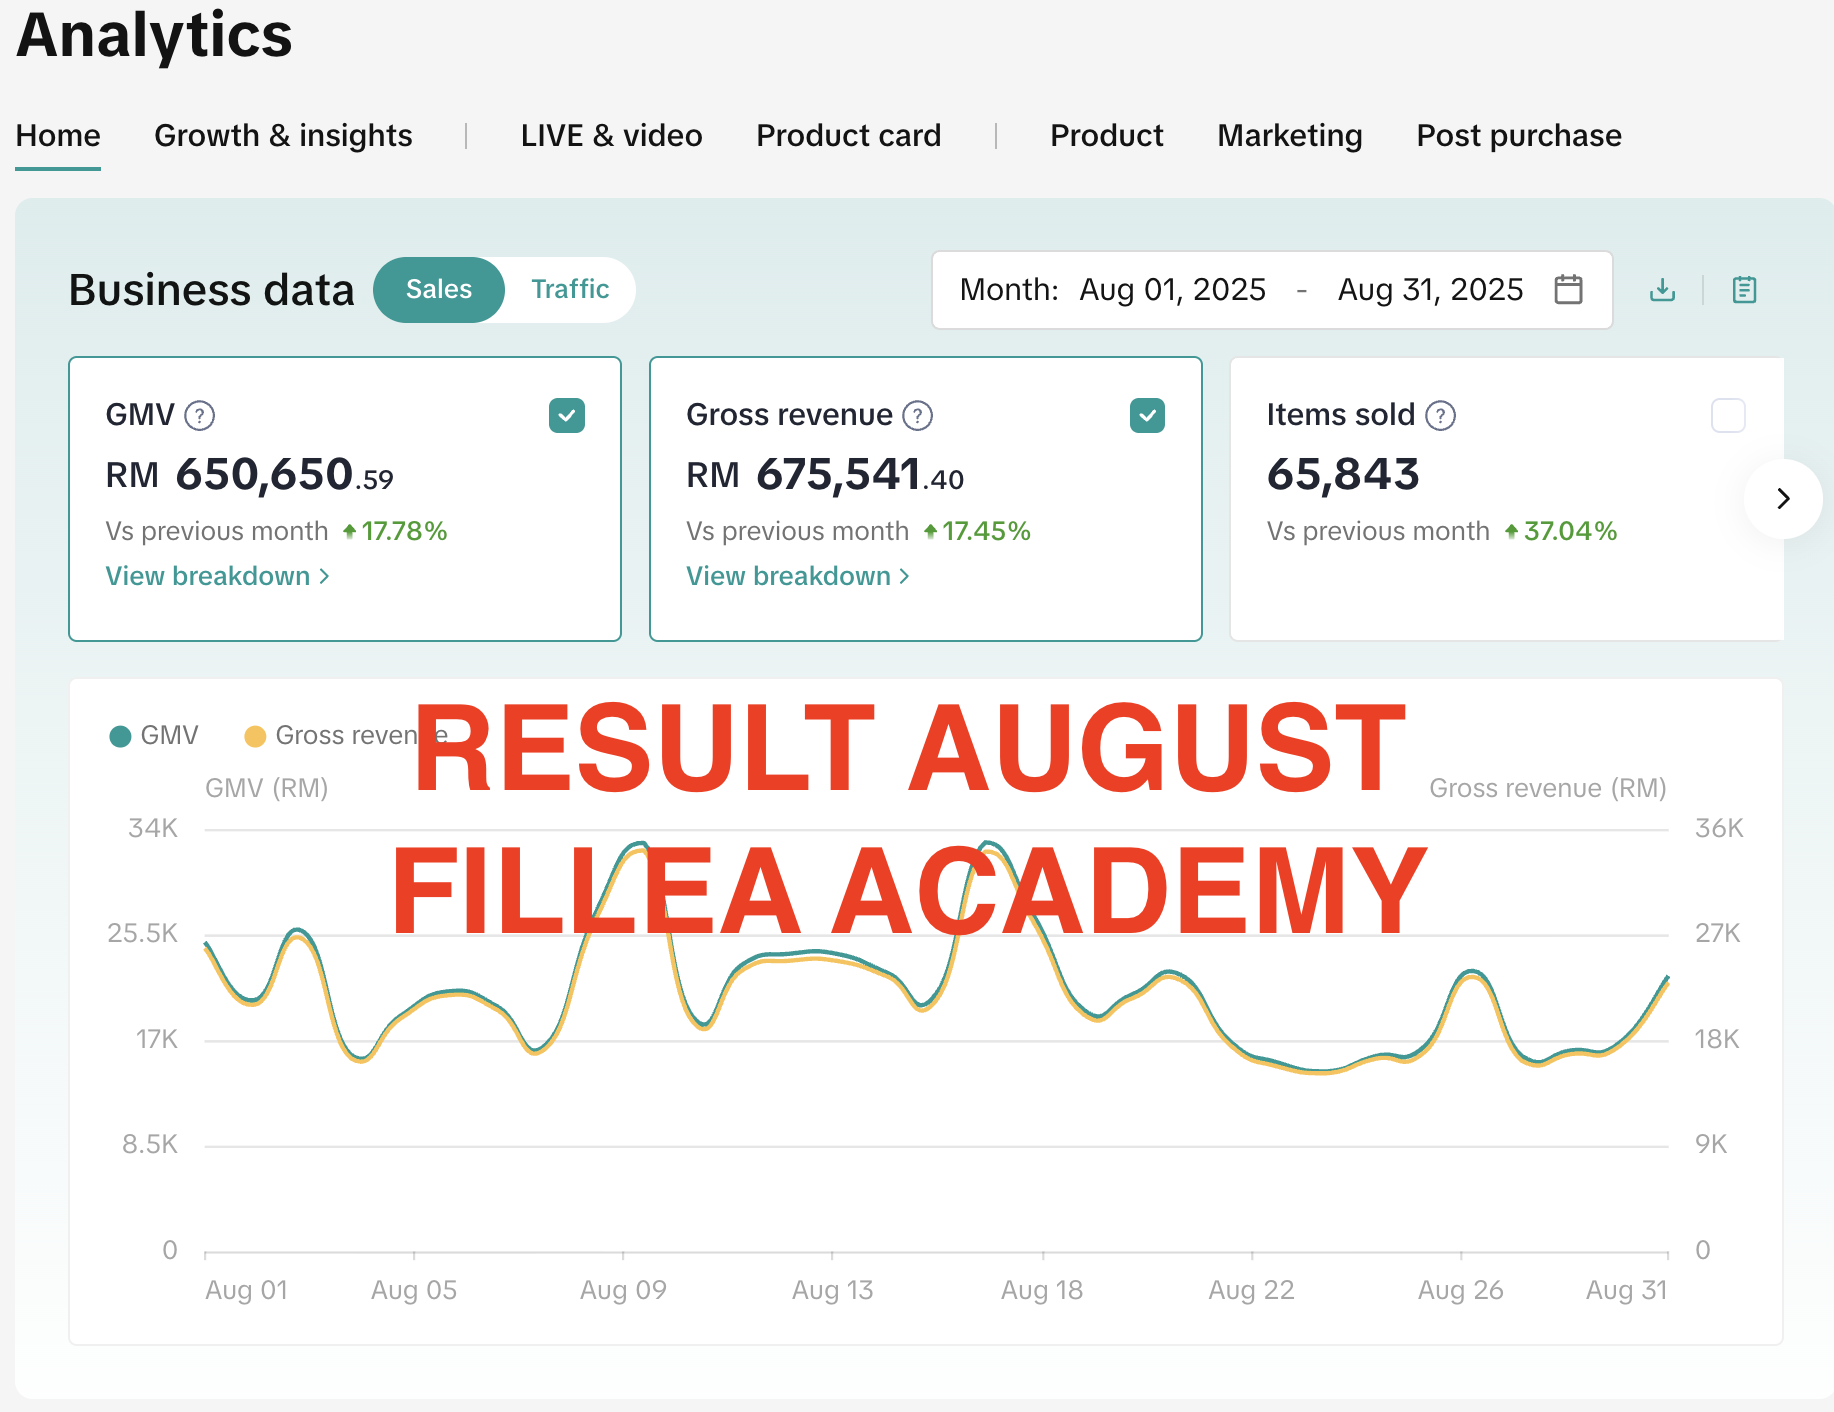The height and width of the screenshot is (1412, 1834).
Task: Open the Marketing tab
Action: [x=1289, y=135]
